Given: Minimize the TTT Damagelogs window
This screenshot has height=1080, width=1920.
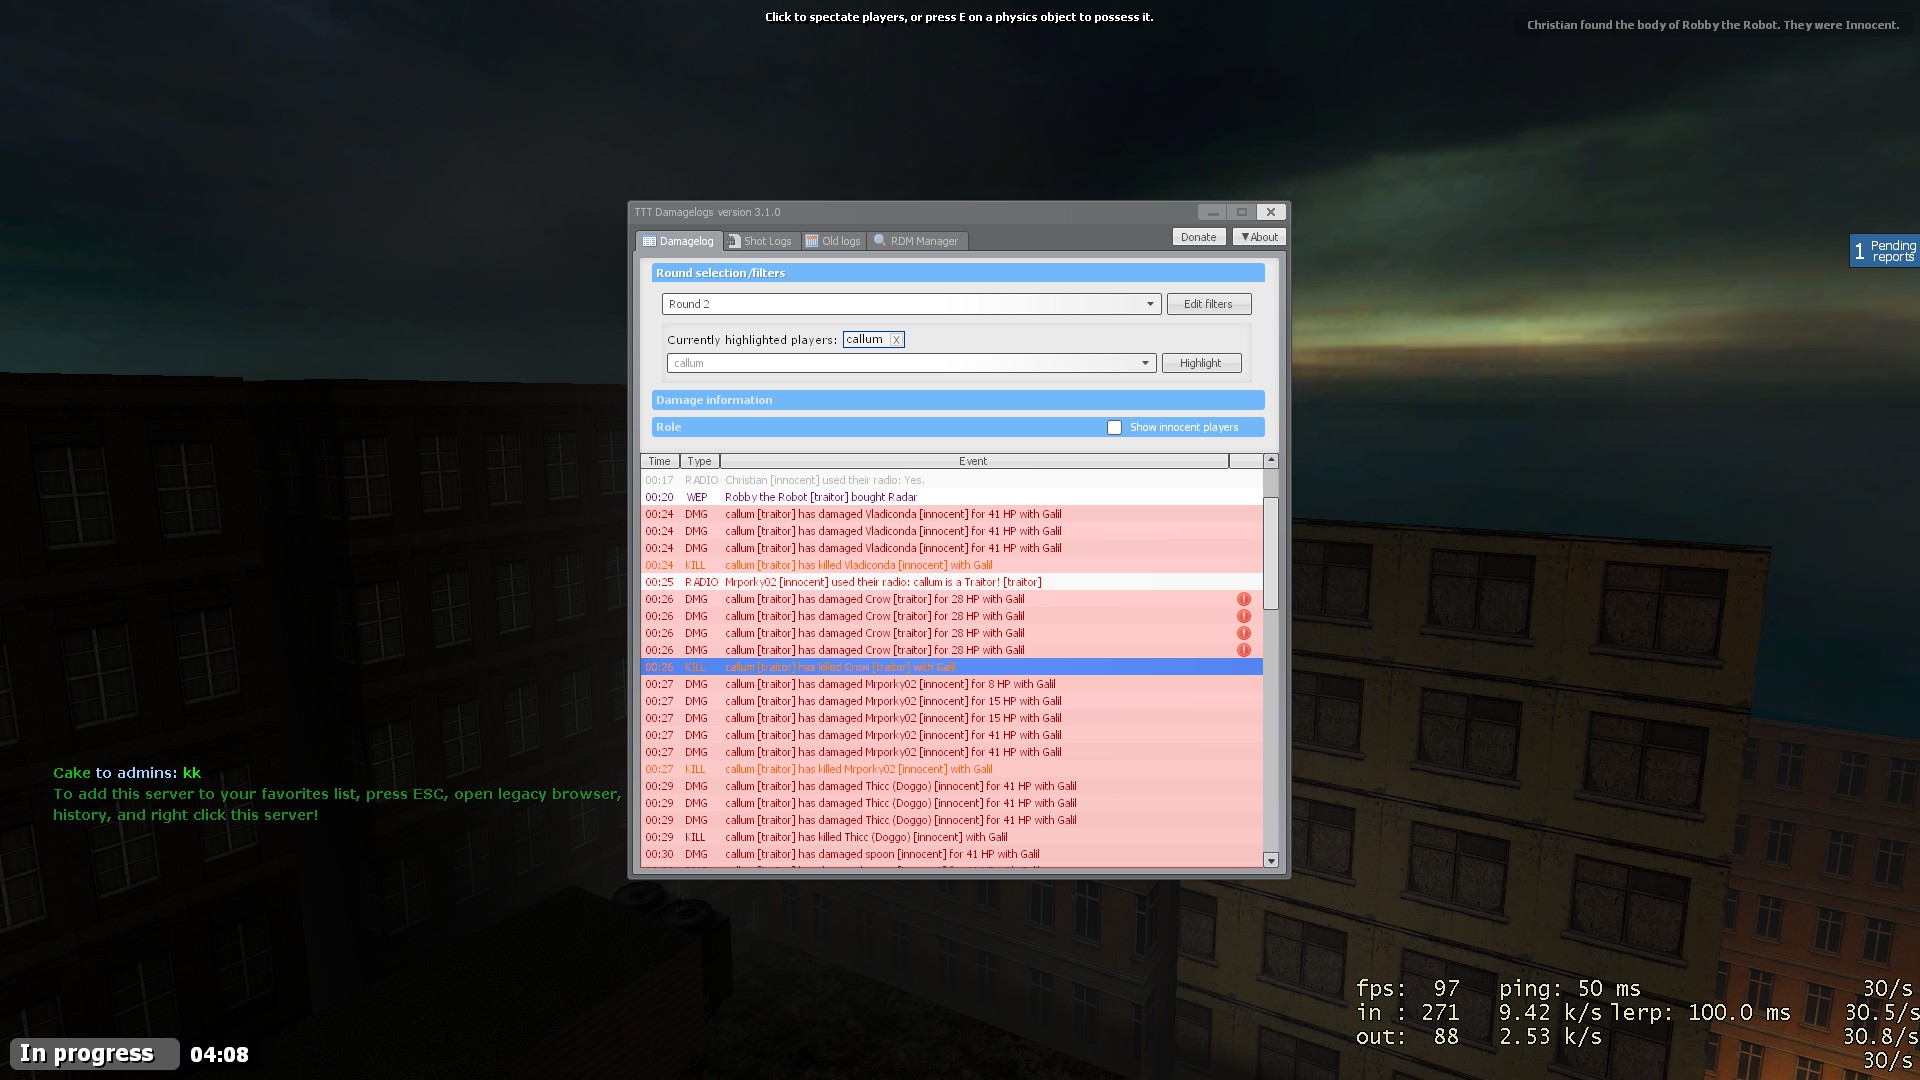Looking at the screenshot, I should coord(1212,212).
